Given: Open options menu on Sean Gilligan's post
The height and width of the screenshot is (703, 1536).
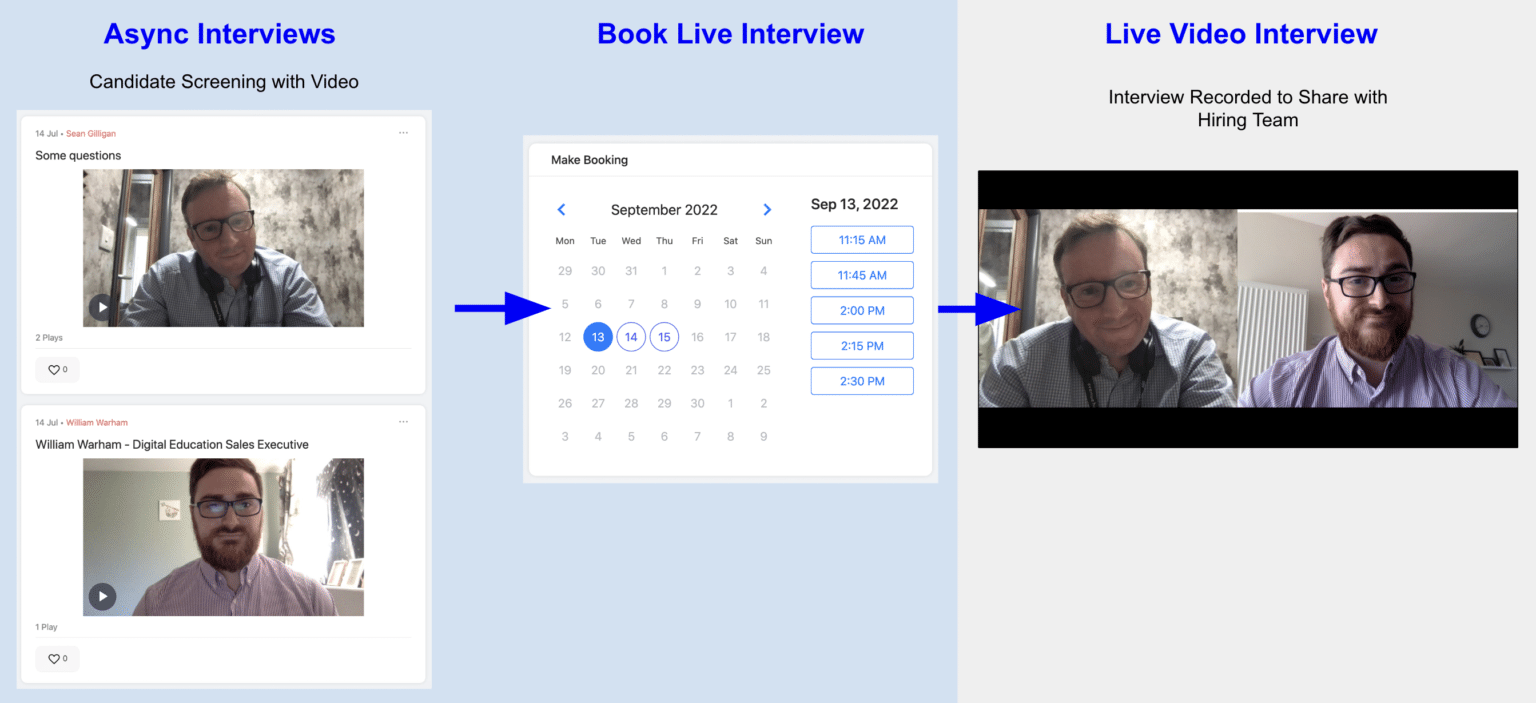Looking at the screenshot, I should coord(403,132).
